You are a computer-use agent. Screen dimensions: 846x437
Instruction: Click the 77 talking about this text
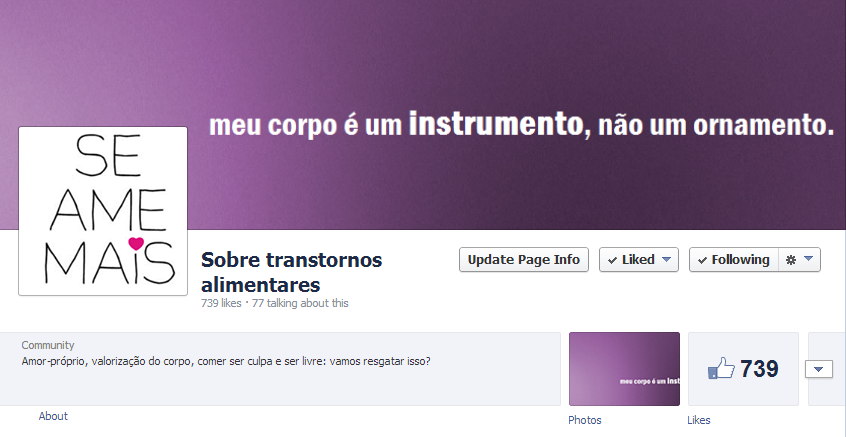pos(300,303)
